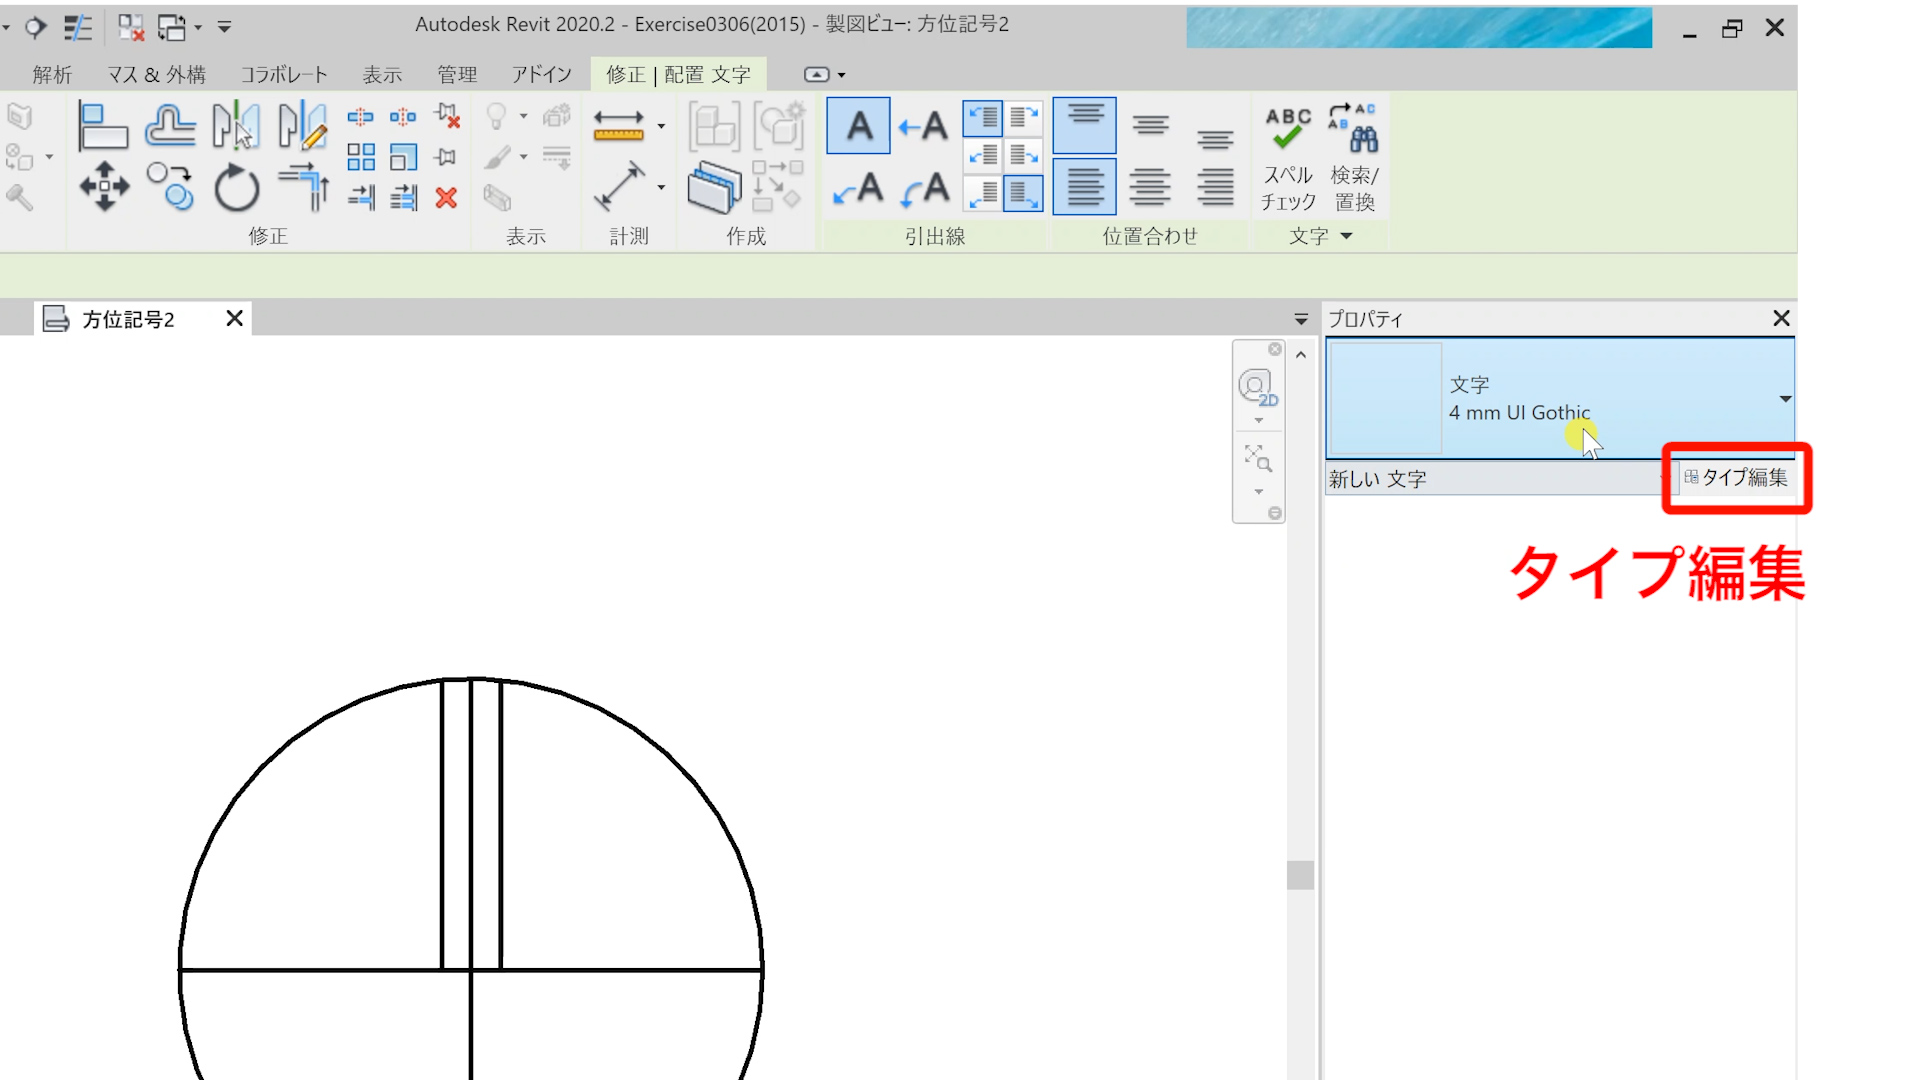The height and width of the screenshot is (1080, 1920).
Task: Open the text type selector dropdown
Action: tap(1785, 399)
